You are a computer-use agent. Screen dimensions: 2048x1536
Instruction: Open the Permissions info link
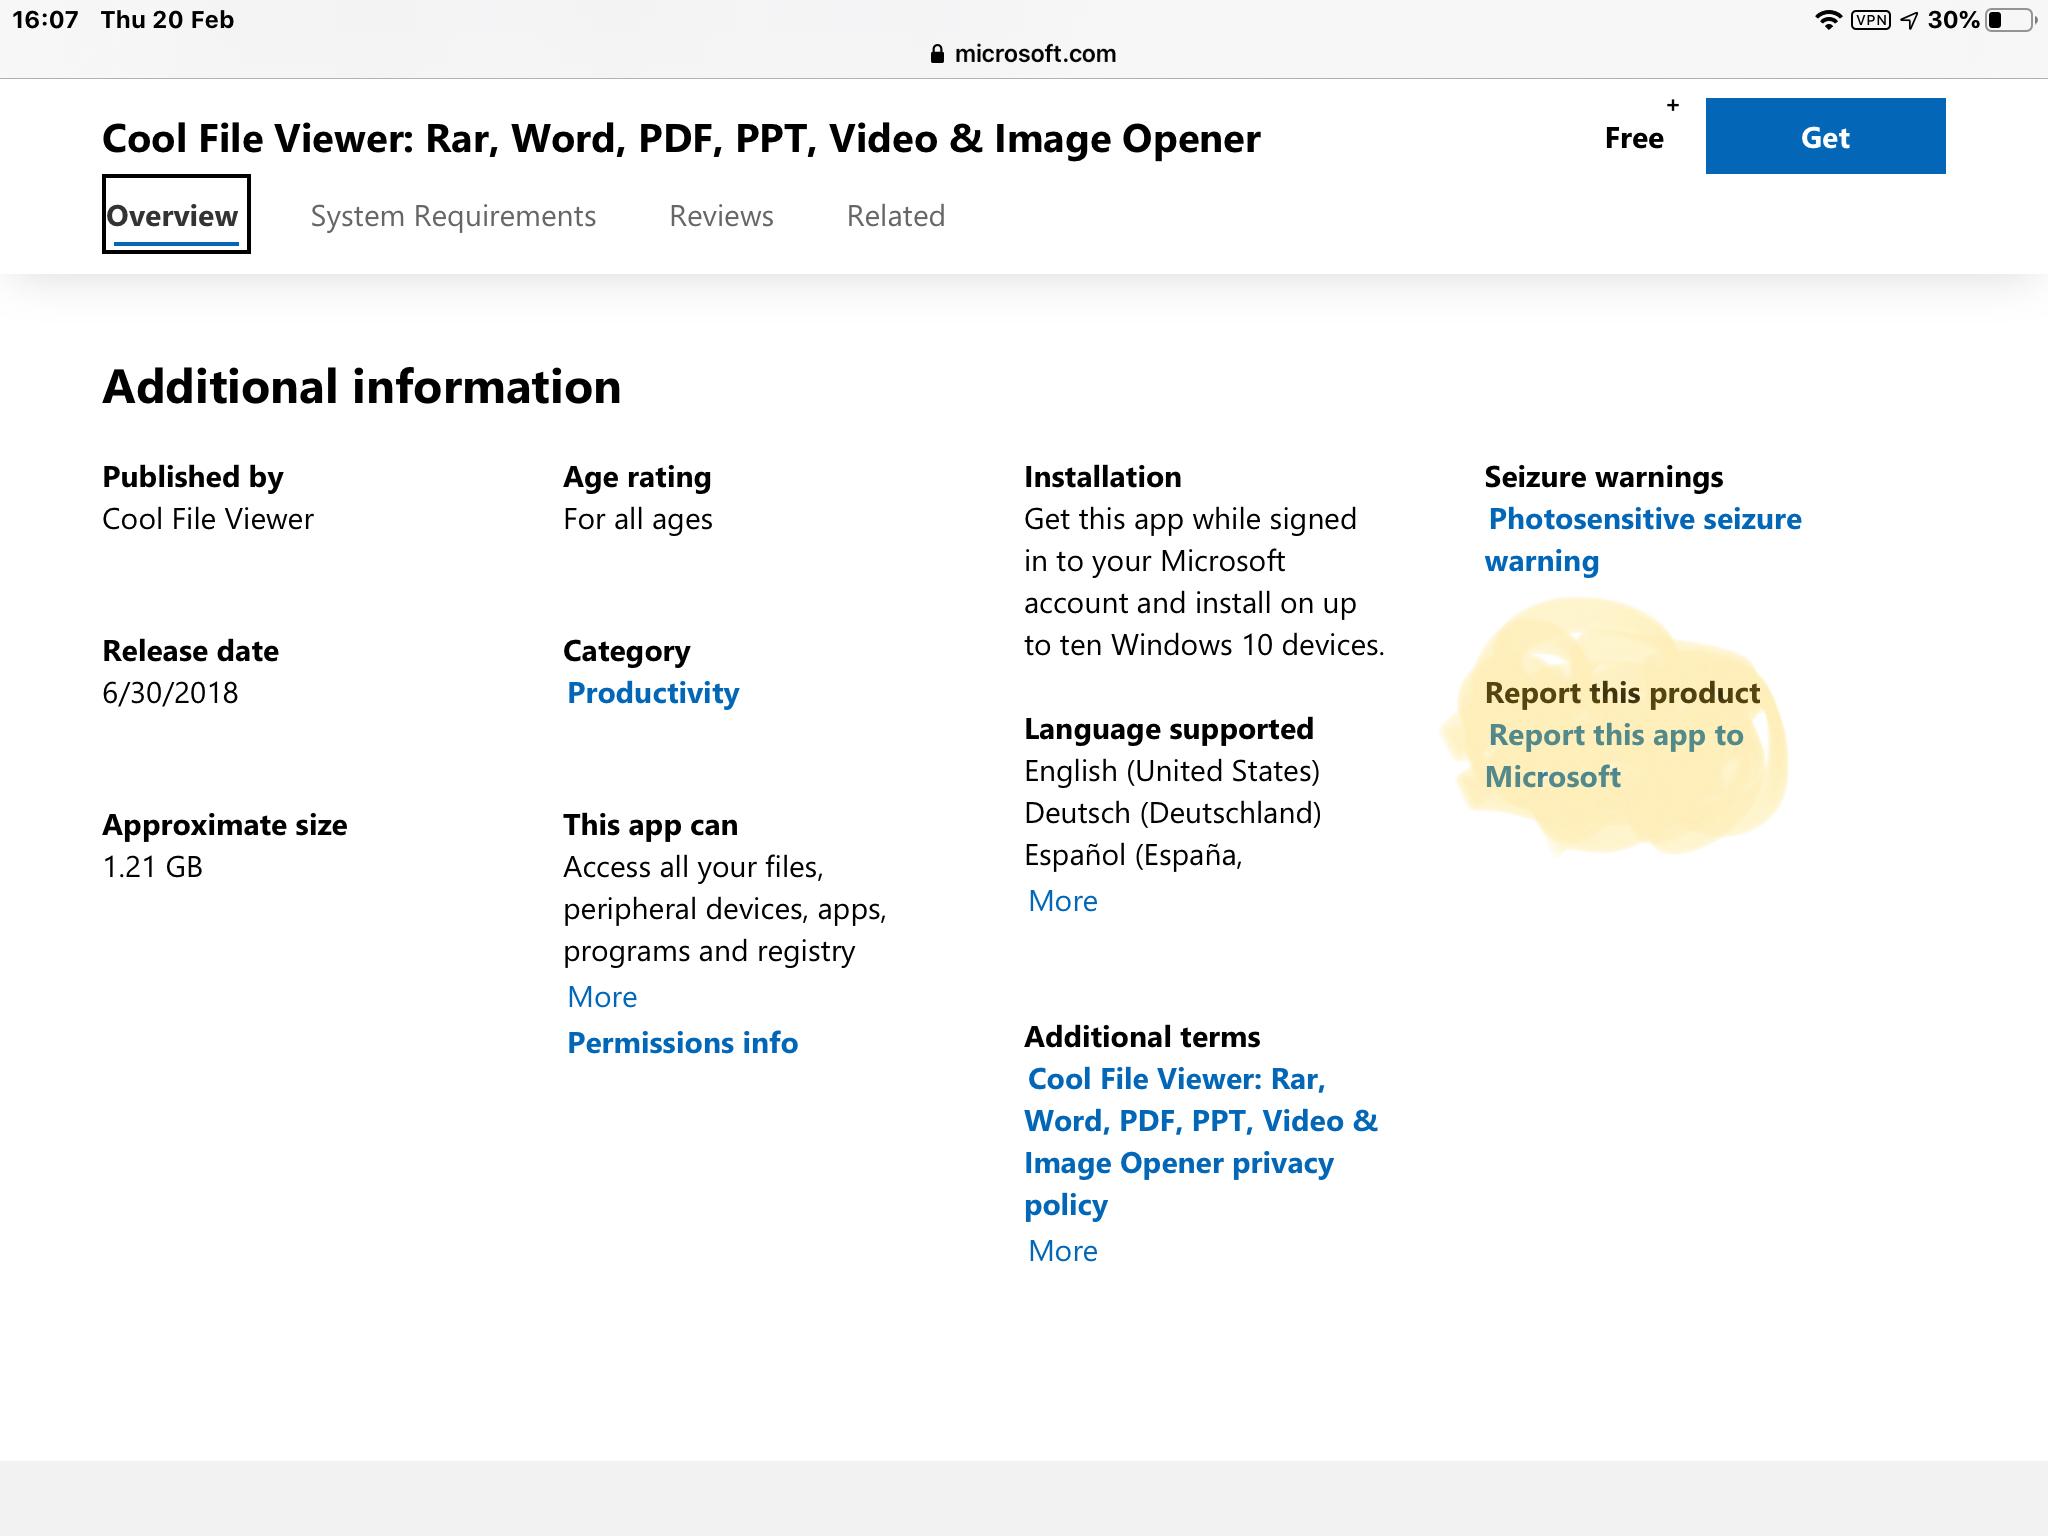(x=682, y=1043)
